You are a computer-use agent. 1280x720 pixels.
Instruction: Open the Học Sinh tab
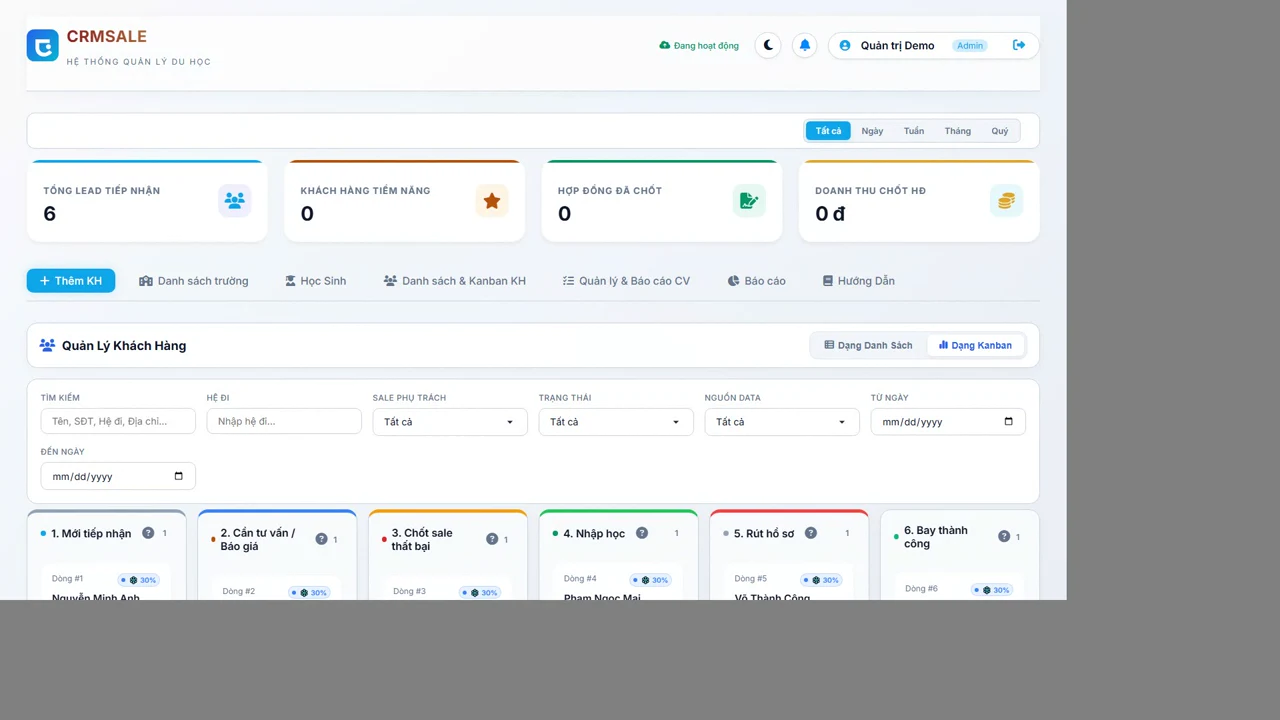(316, 281)
